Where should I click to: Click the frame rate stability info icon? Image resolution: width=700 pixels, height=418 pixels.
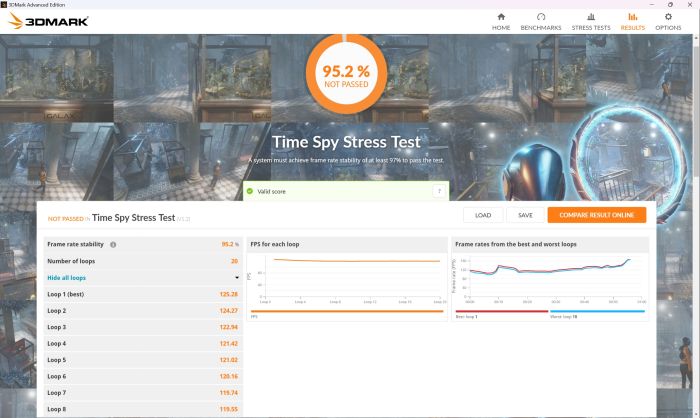113,244
